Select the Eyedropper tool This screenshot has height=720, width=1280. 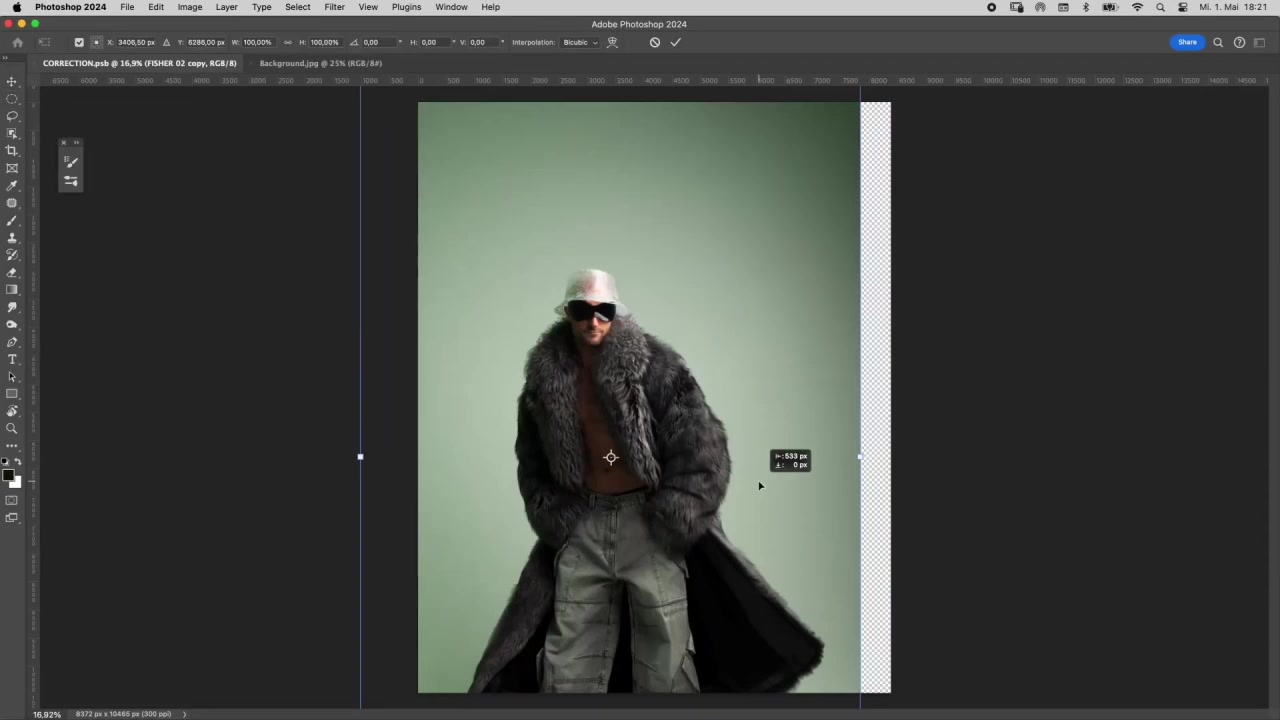tap(12, 186)
